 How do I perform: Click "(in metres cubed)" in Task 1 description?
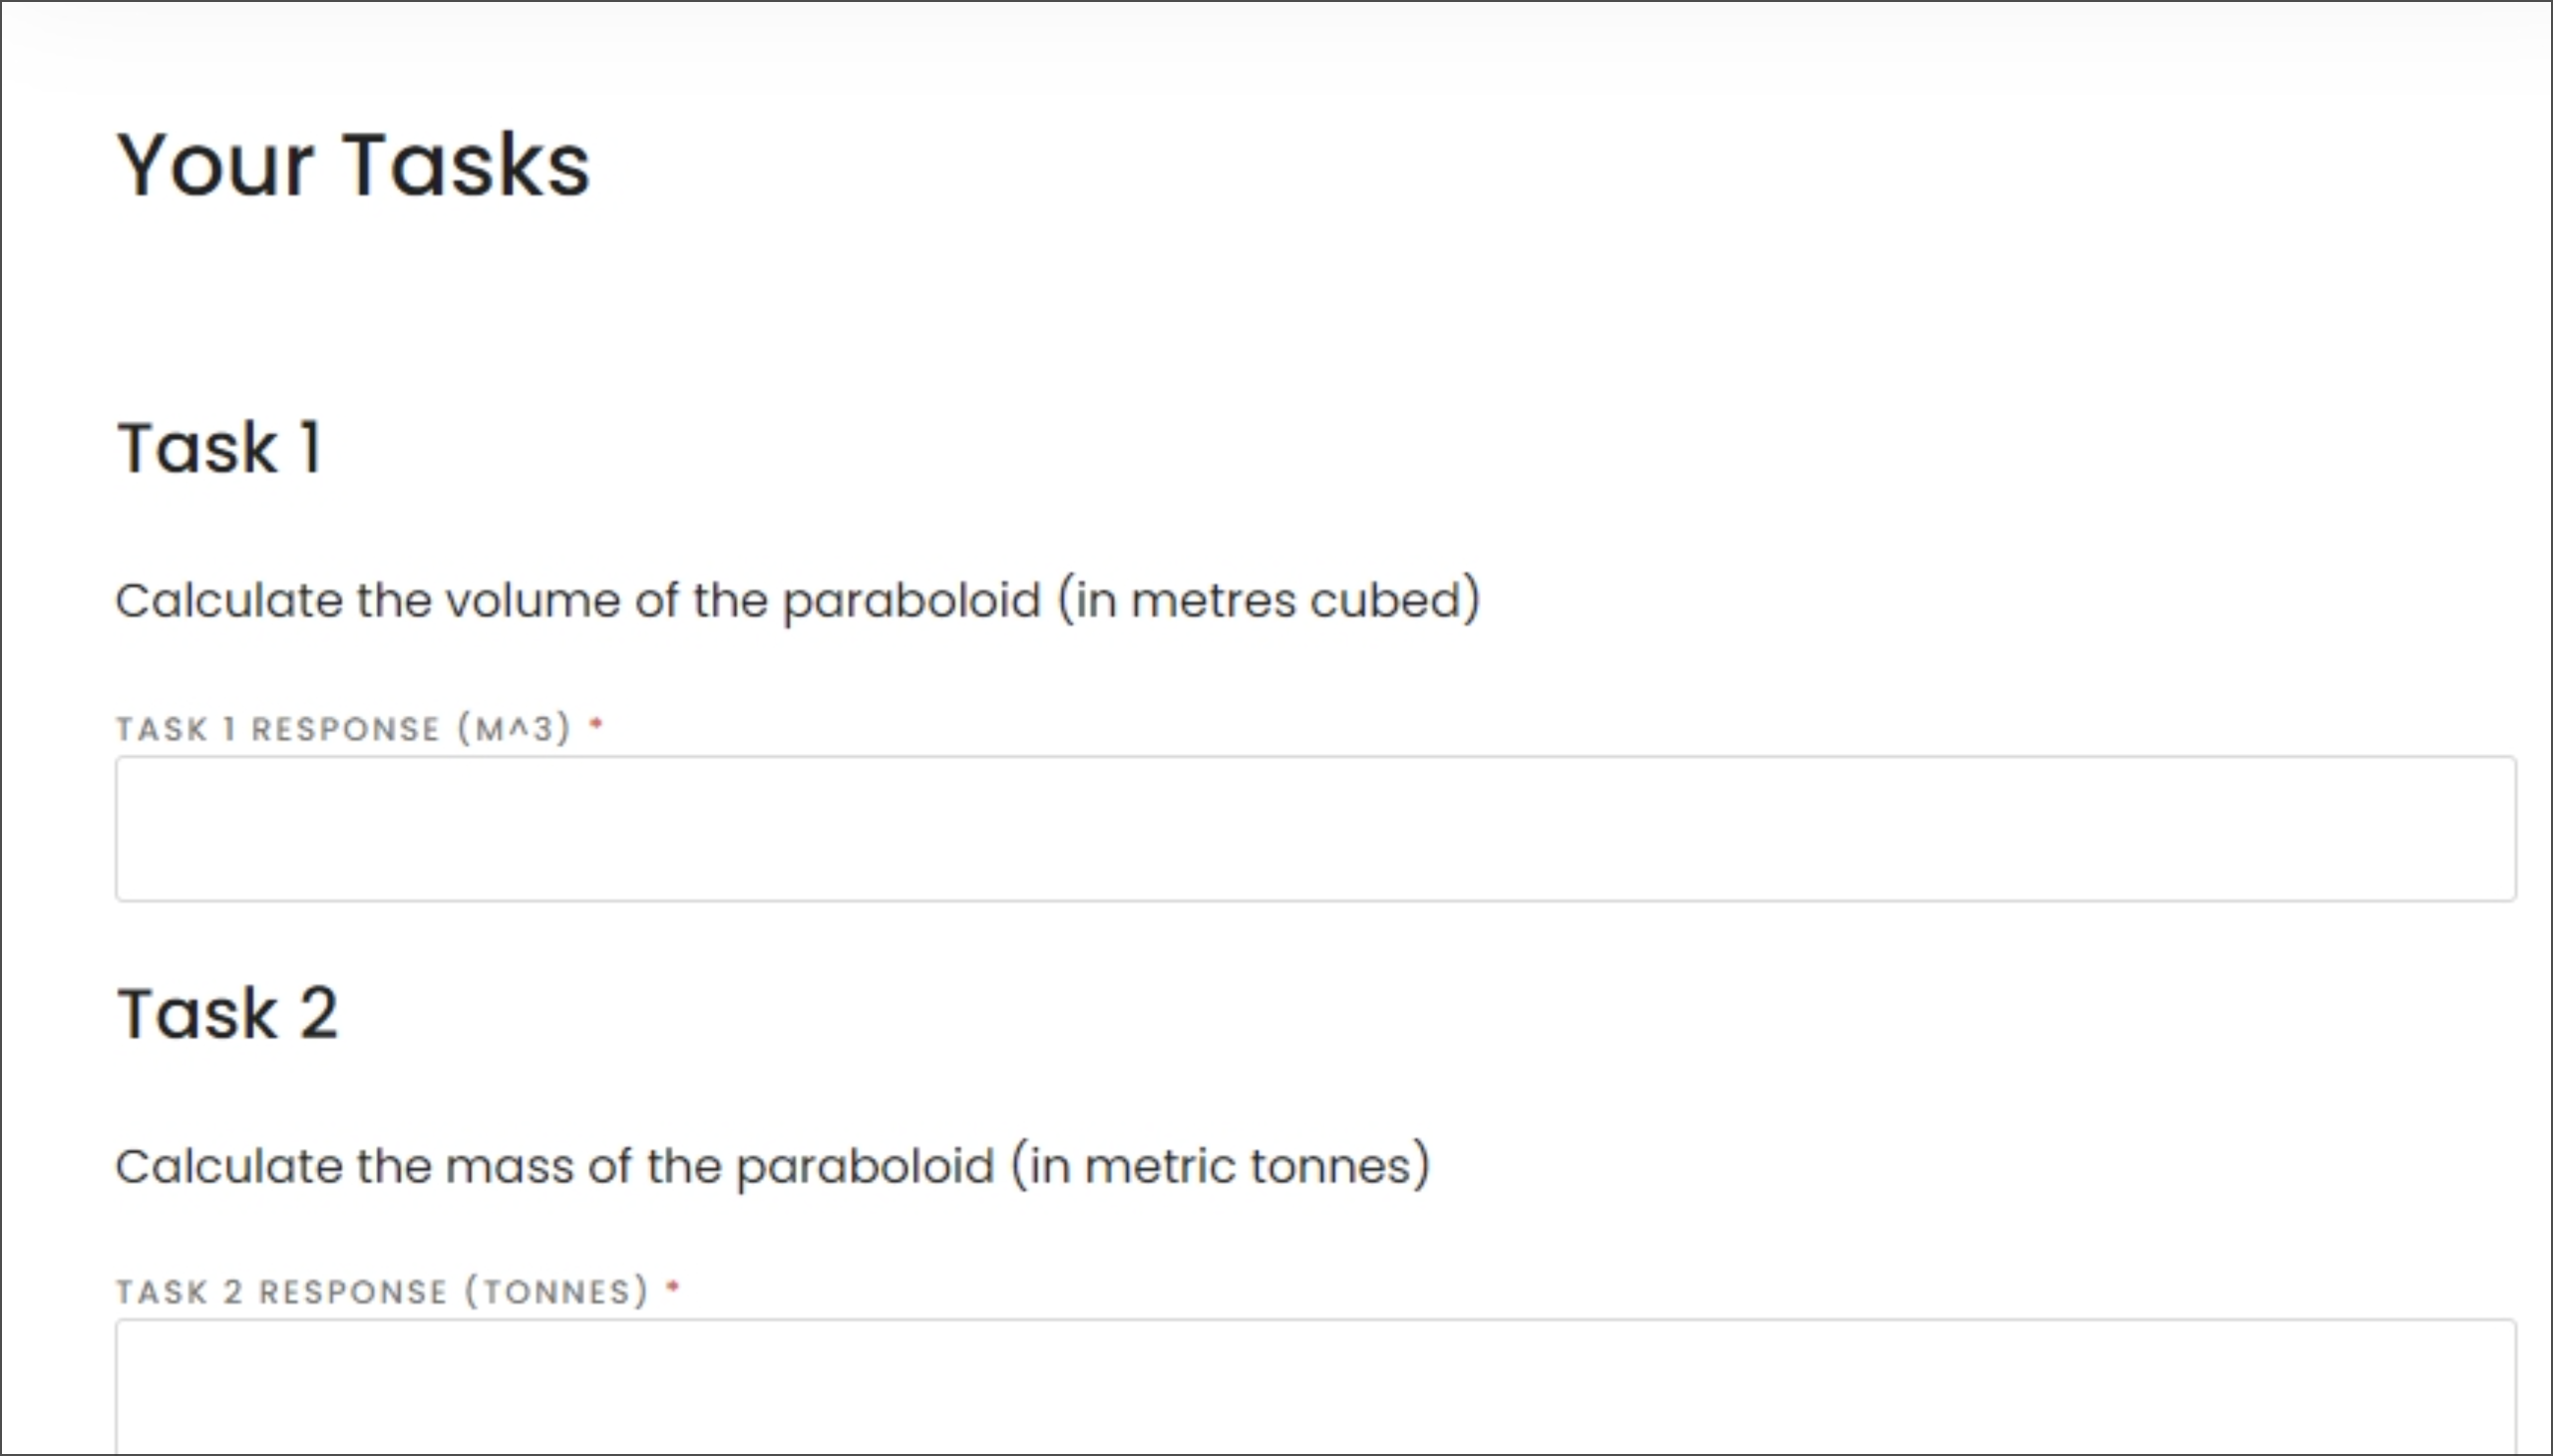pyautogui.click(x=1269, y=601)
